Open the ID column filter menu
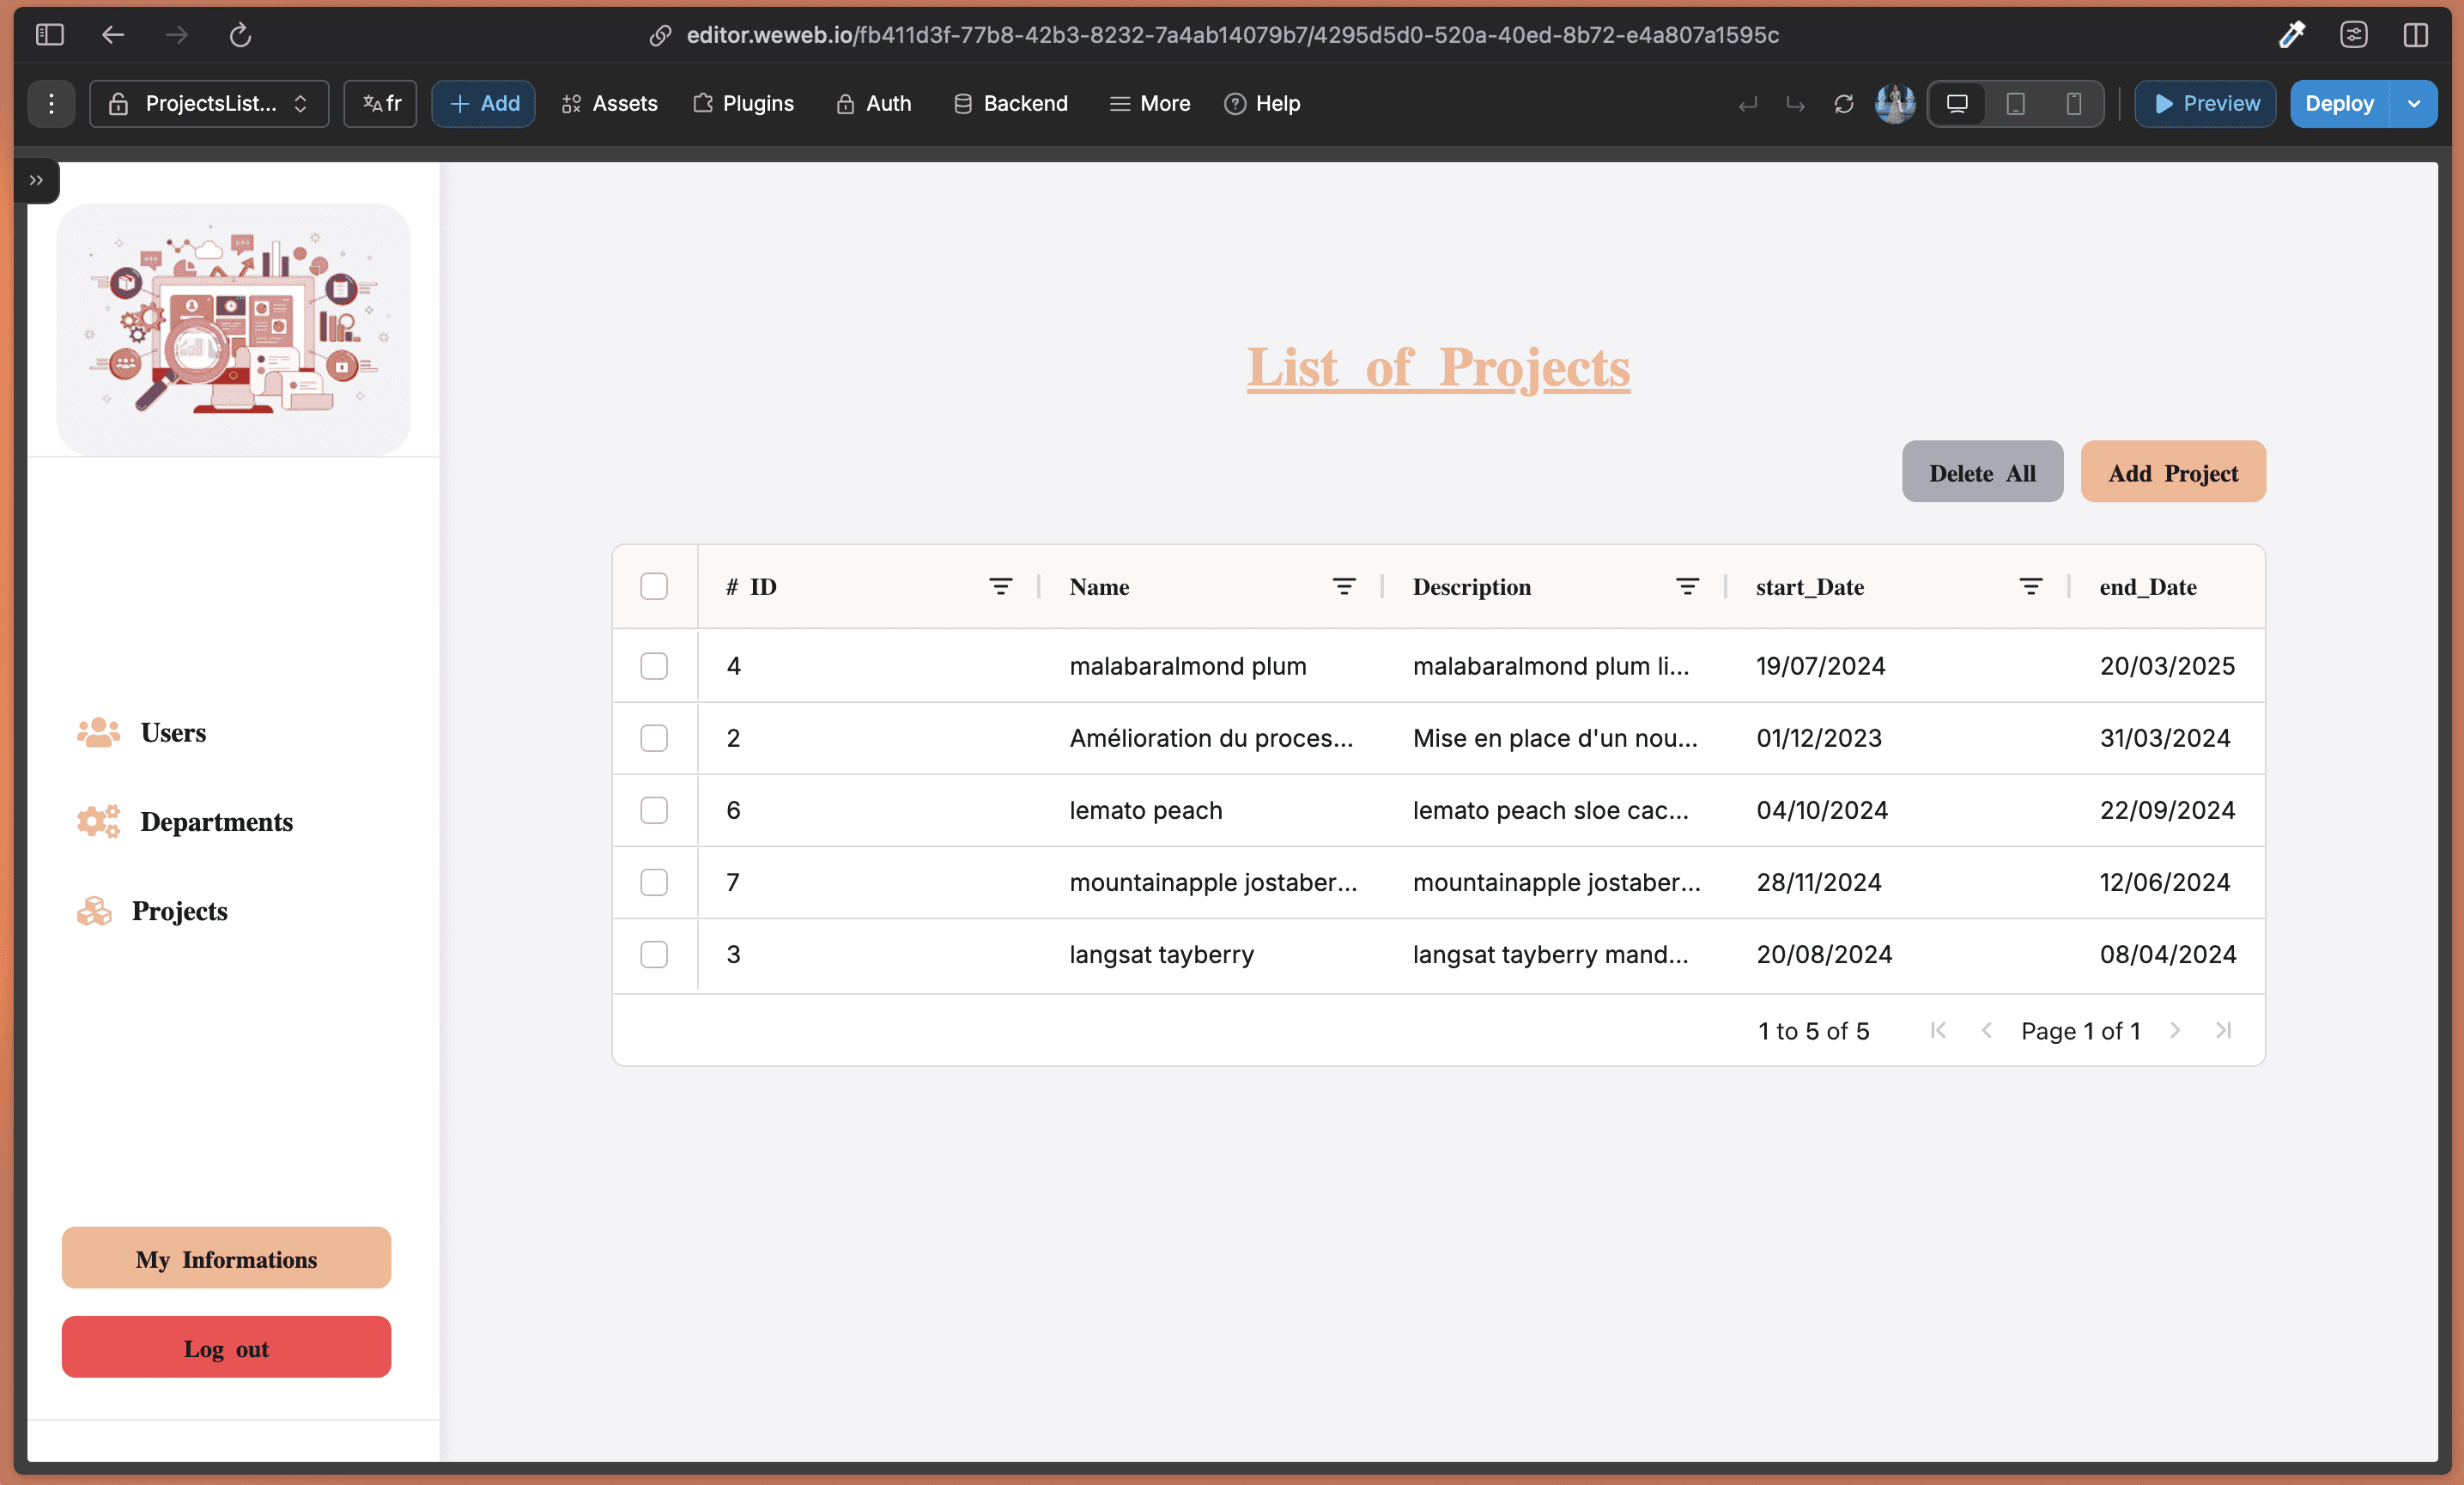 pyautogui.click(x=1000, y=586)
